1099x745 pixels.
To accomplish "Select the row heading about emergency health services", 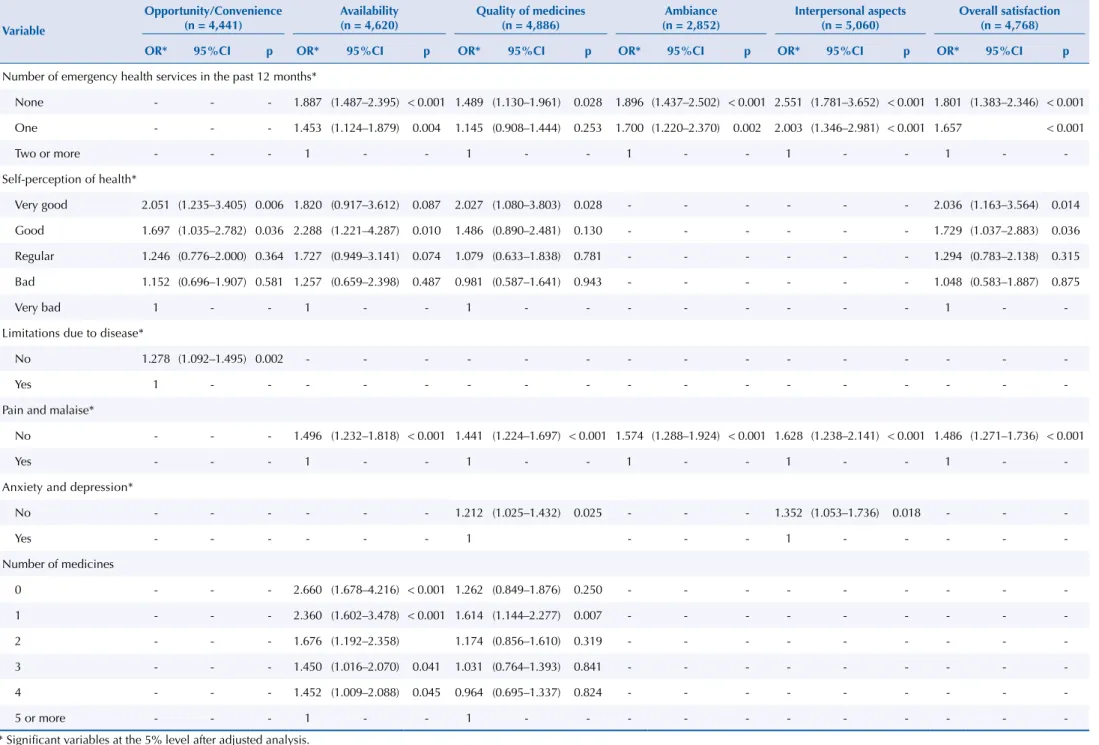I will click(x=159, y=76).
